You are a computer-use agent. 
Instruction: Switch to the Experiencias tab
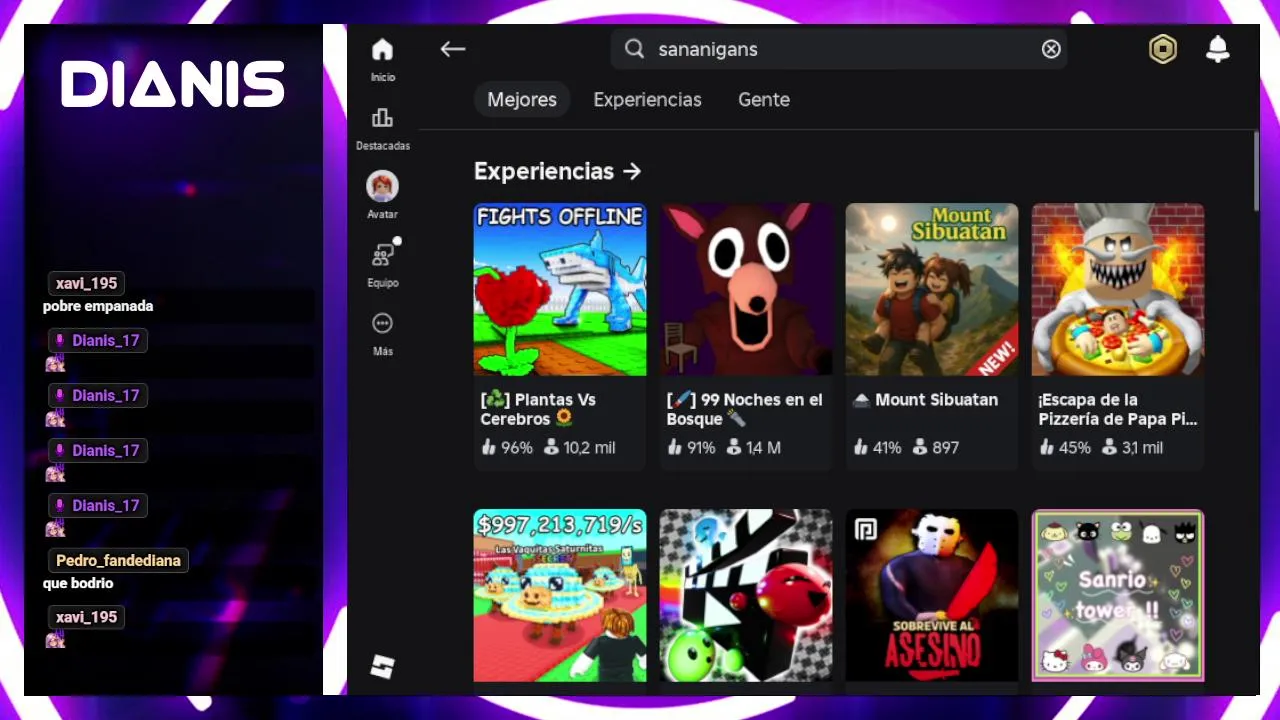click(x=648, y=100)
